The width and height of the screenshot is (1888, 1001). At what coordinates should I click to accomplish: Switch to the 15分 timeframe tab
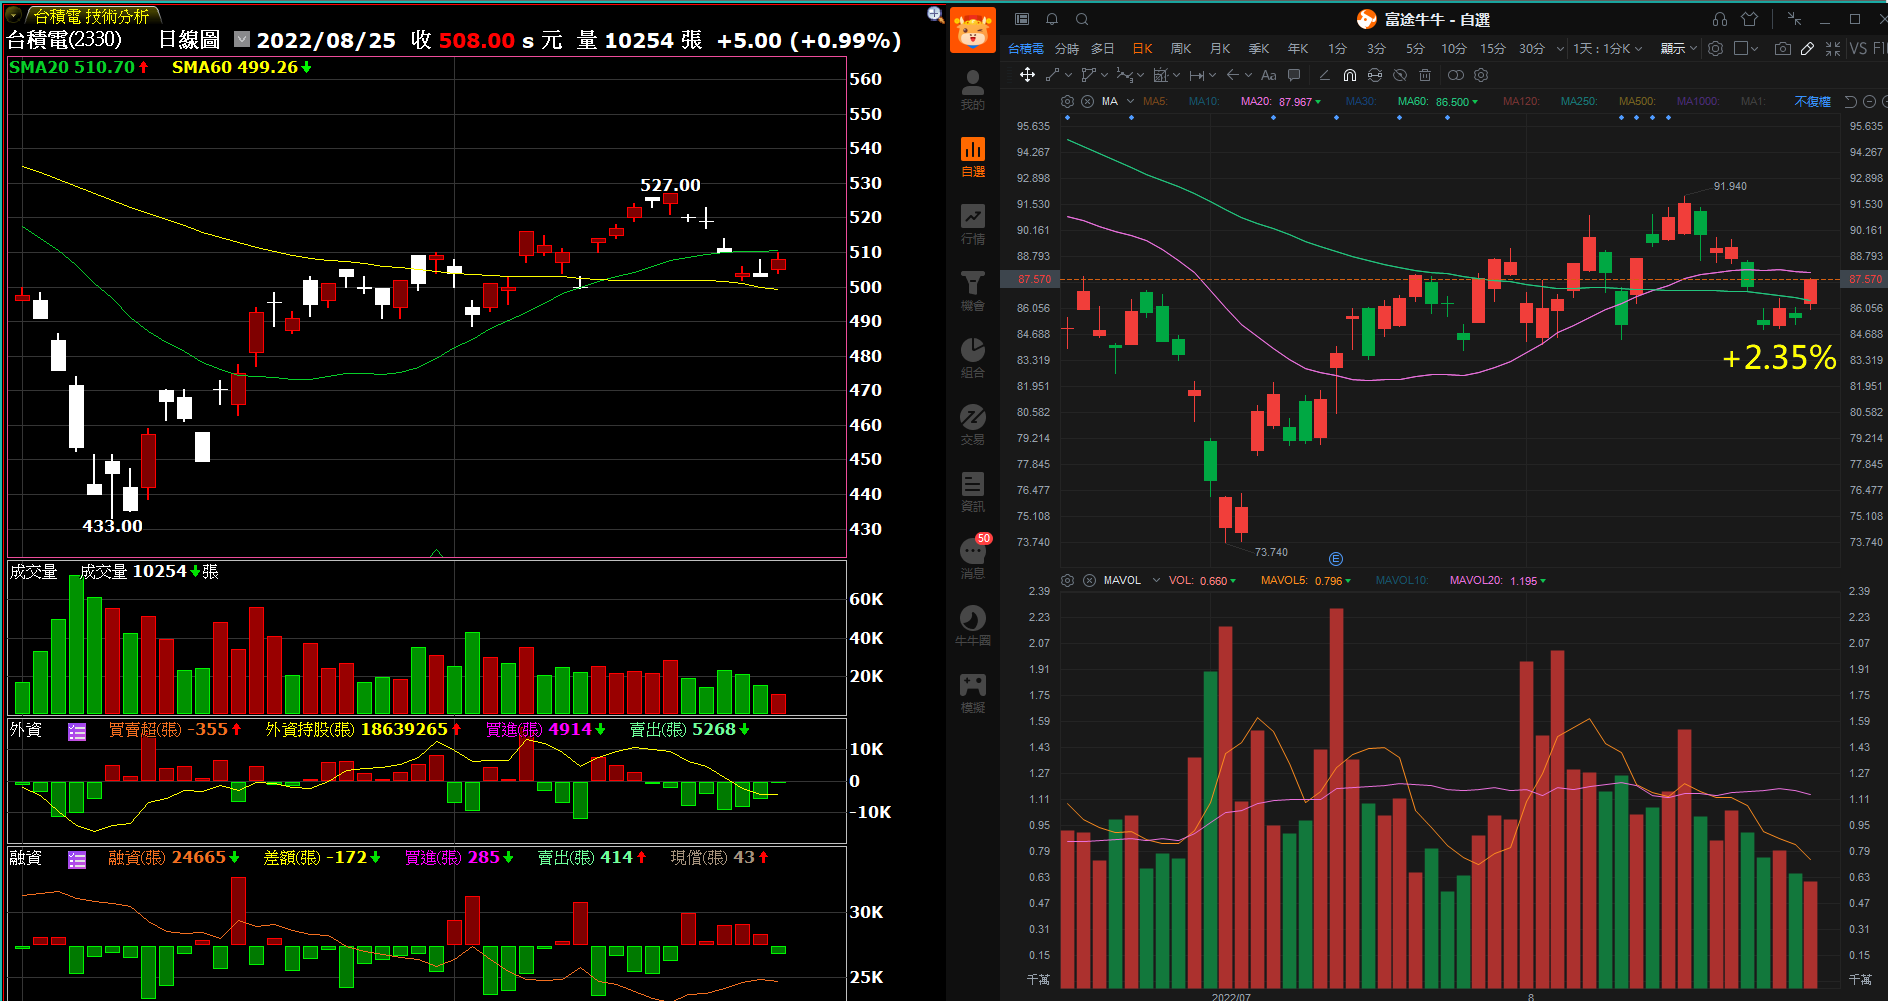point(1493,48)
